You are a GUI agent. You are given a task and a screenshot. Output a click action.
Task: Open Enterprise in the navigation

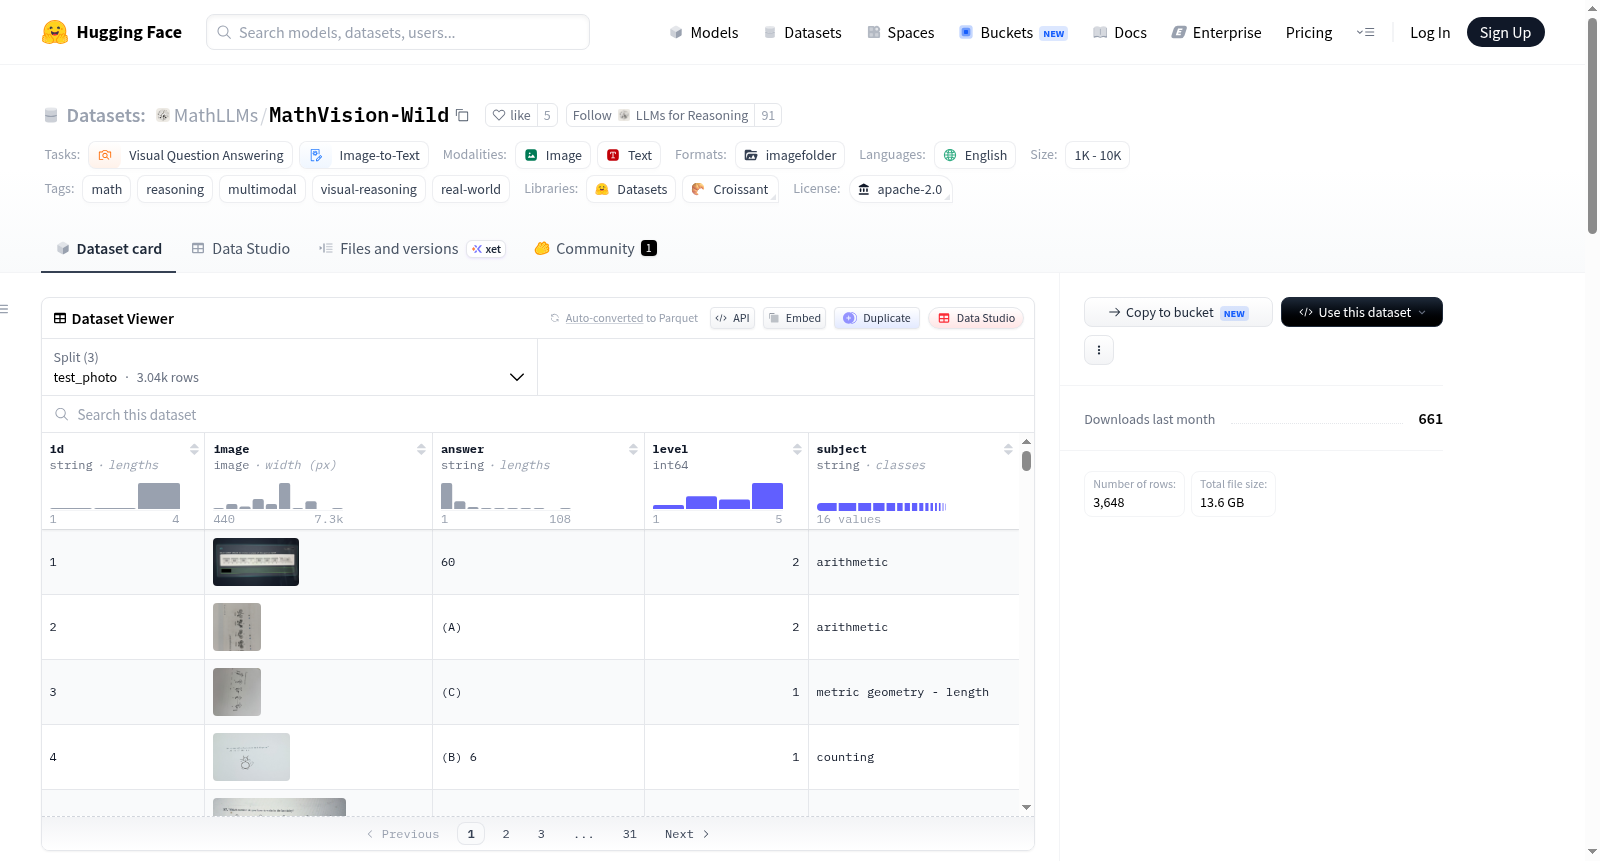[x=1216, y=33]
